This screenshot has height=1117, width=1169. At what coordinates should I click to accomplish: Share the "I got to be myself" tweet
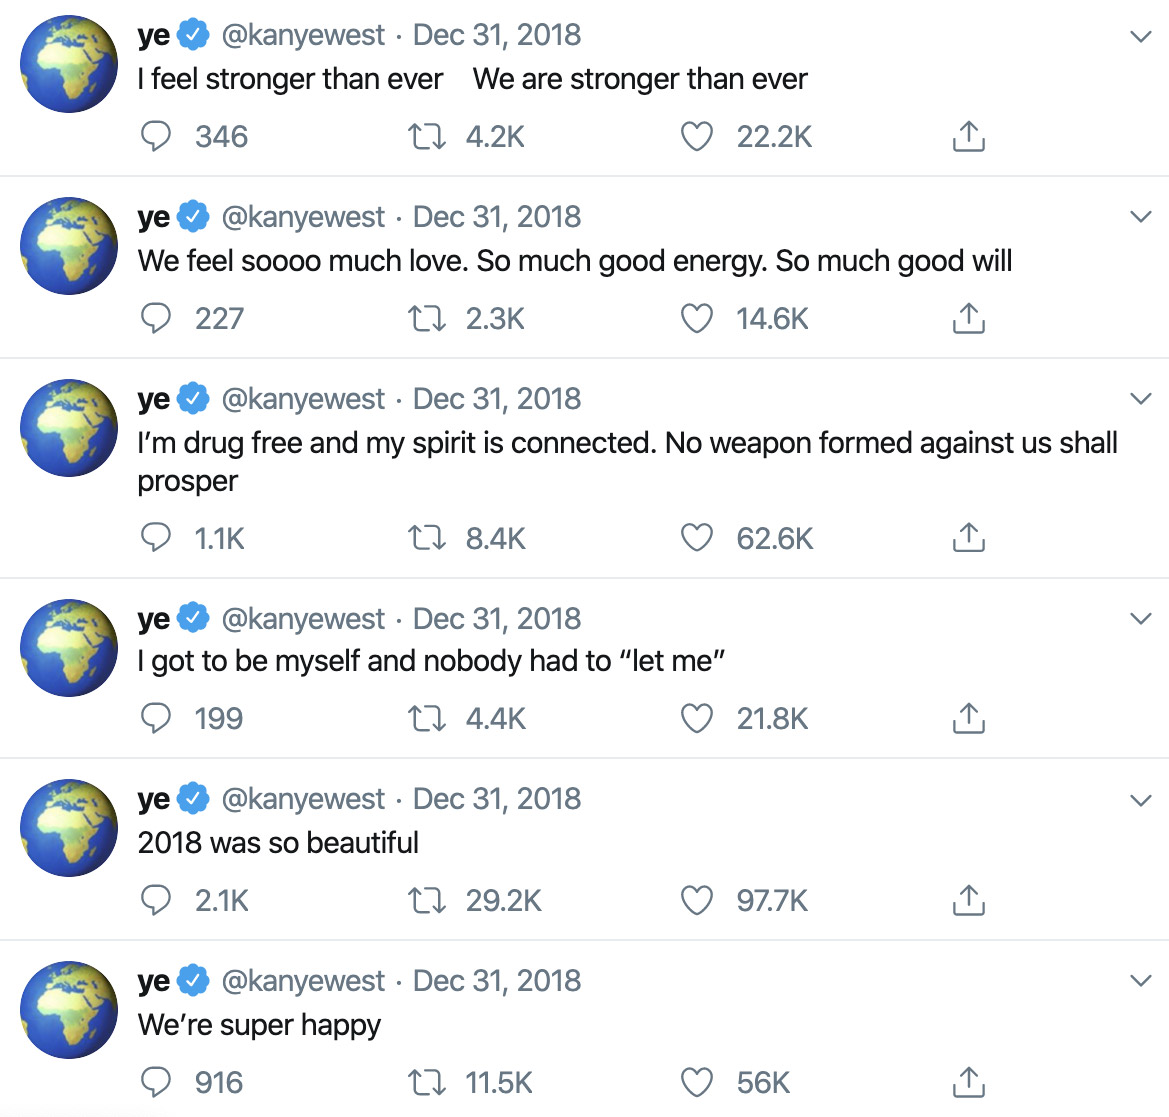coord(968,718)
